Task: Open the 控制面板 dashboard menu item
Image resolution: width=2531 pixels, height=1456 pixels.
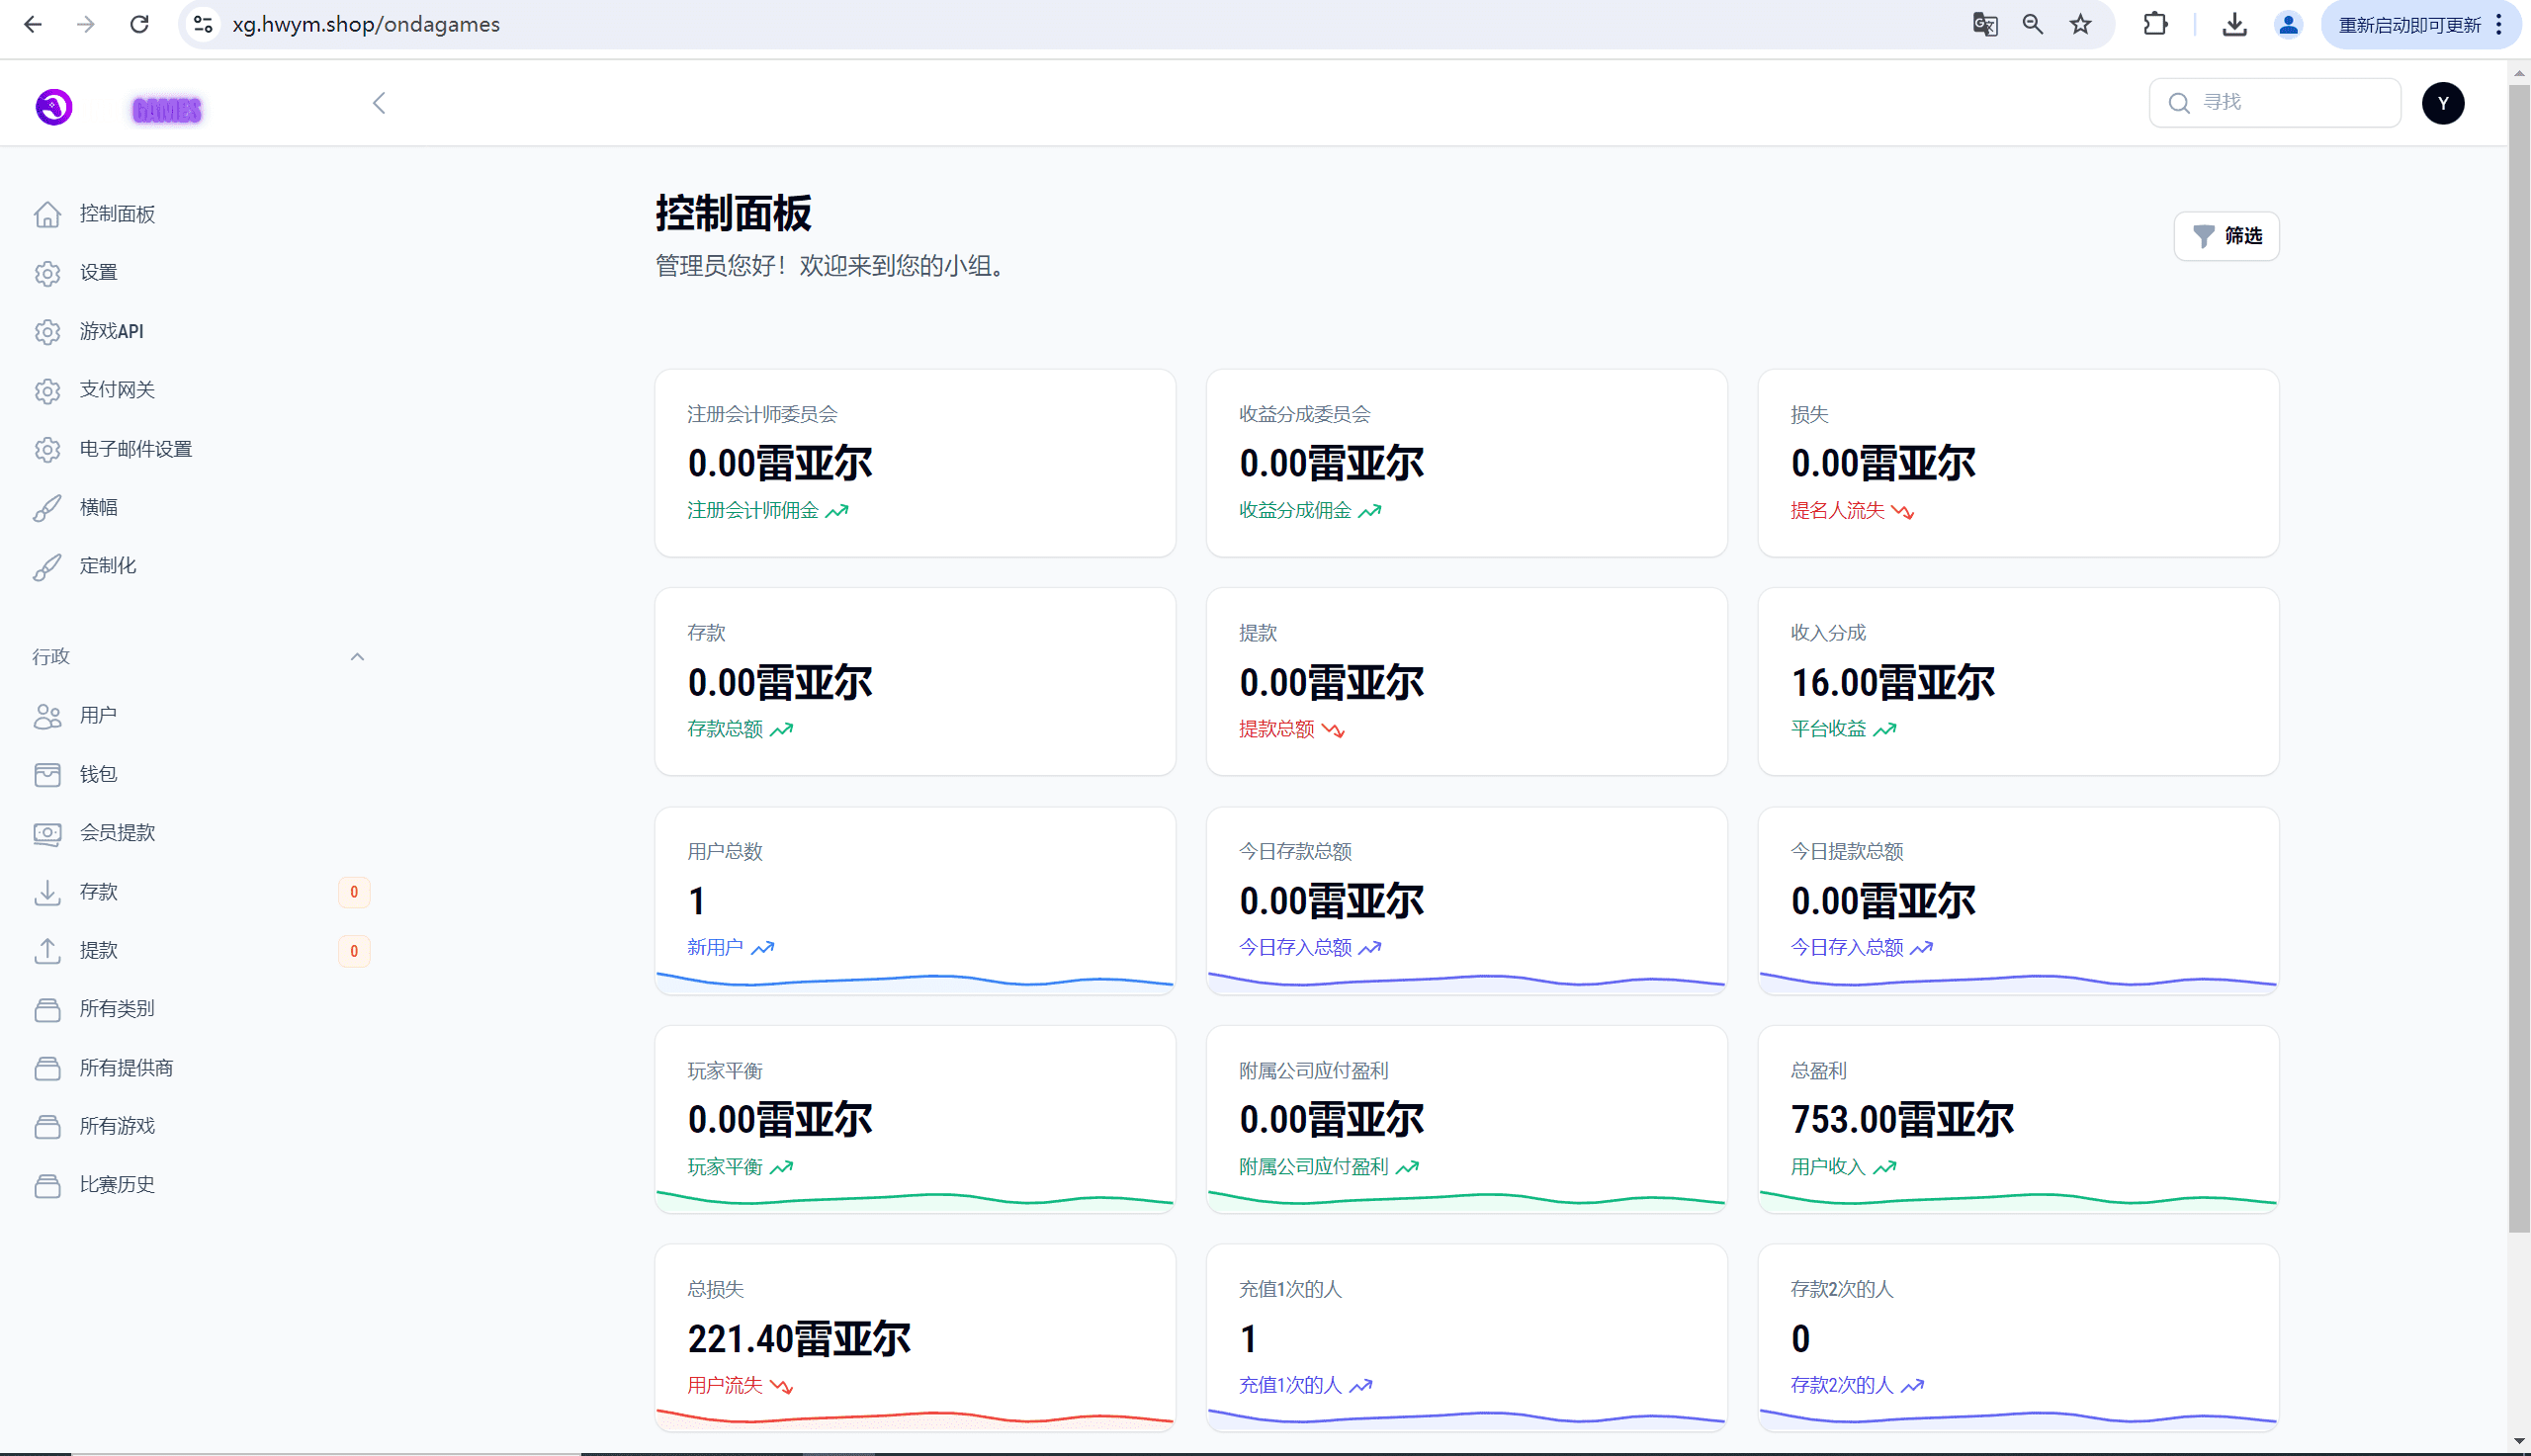Action: 117,214
